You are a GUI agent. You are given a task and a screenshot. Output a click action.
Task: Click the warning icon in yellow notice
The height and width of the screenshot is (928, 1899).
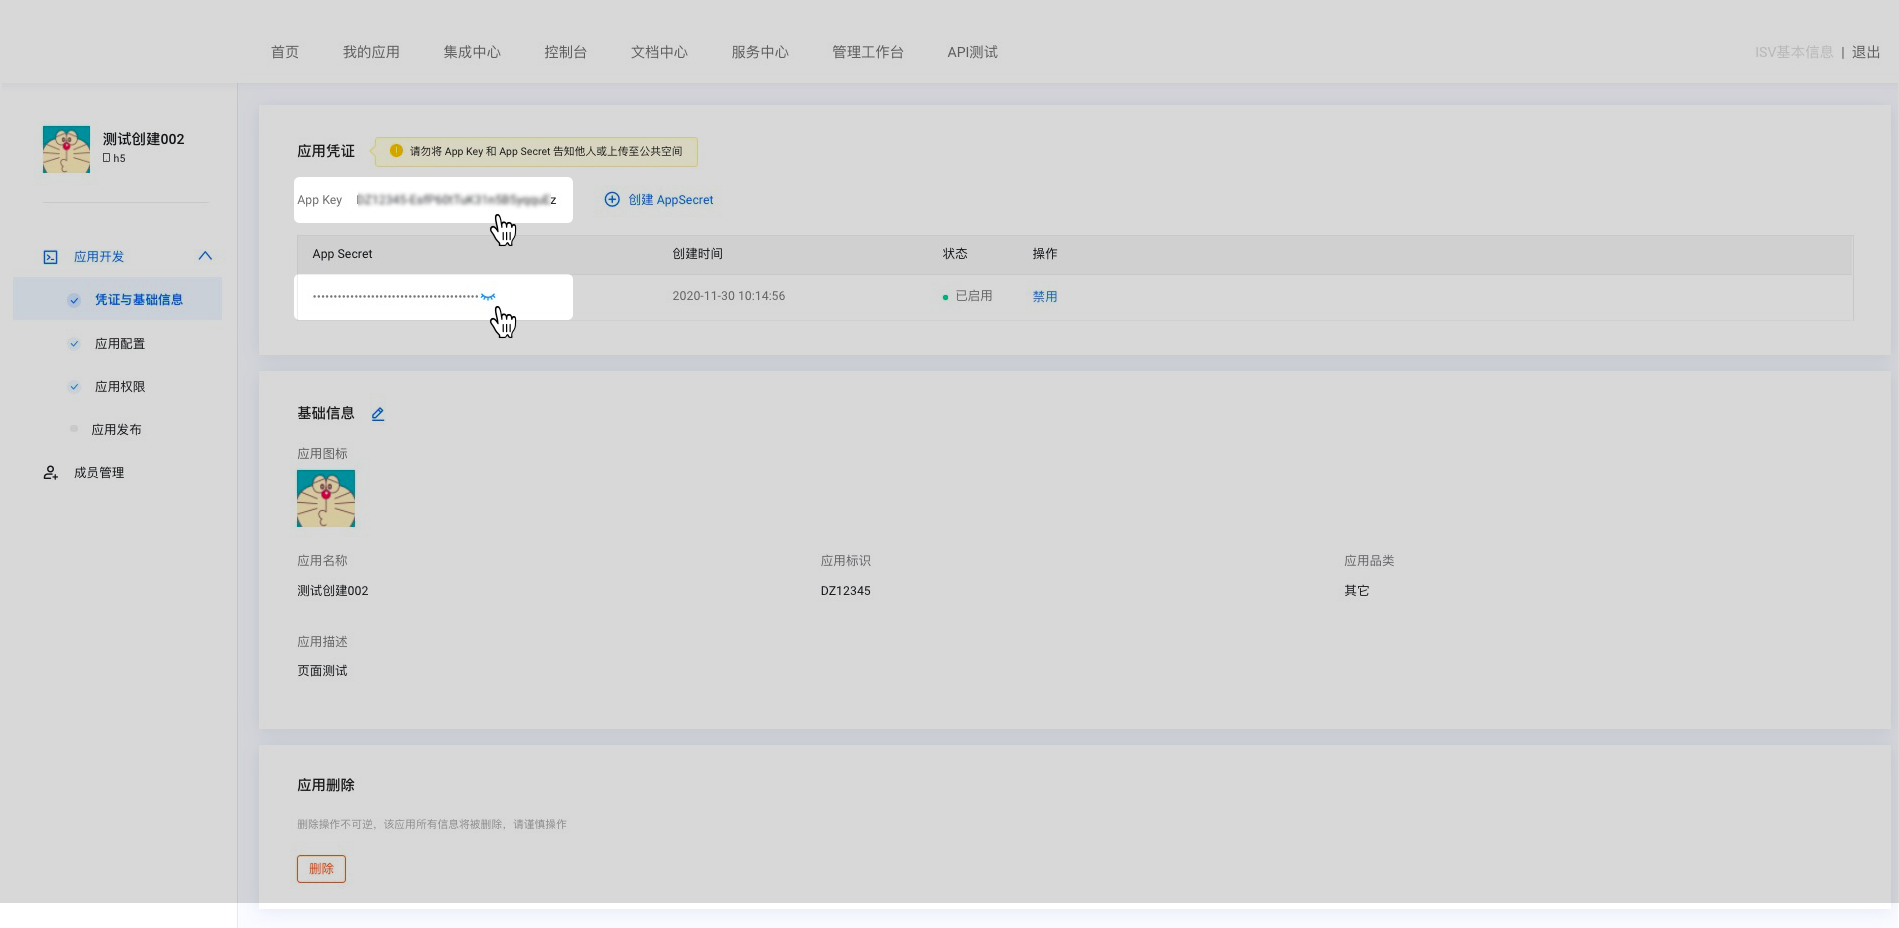point(396,151)
